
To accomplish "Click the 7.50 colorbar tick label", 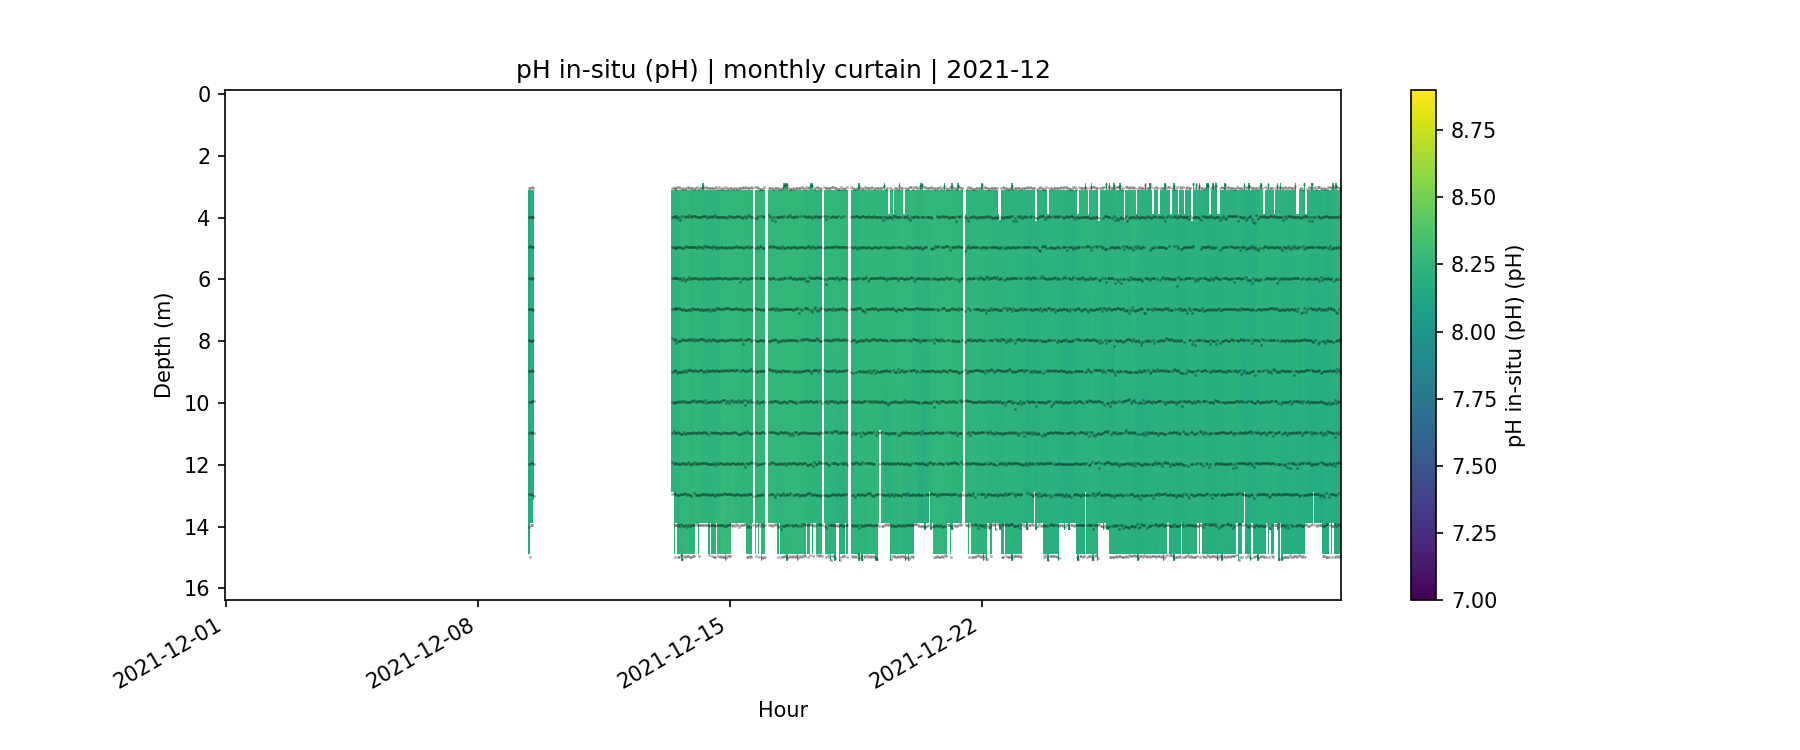I will [x=1473, y=466].
